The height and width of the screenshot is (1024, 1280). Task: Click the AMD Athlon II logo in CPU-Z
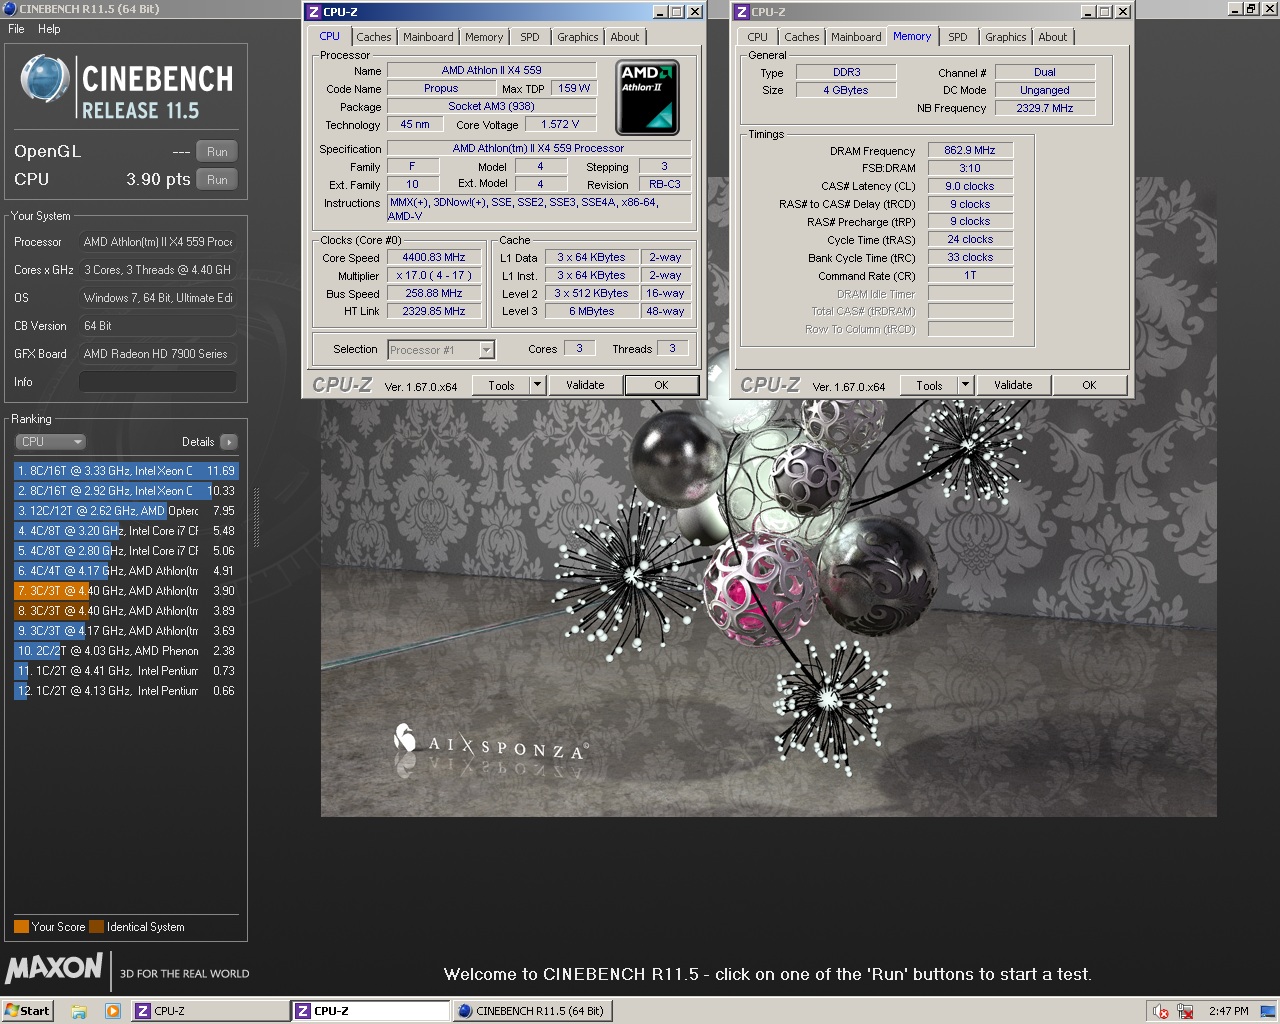[x=647, y=97]
